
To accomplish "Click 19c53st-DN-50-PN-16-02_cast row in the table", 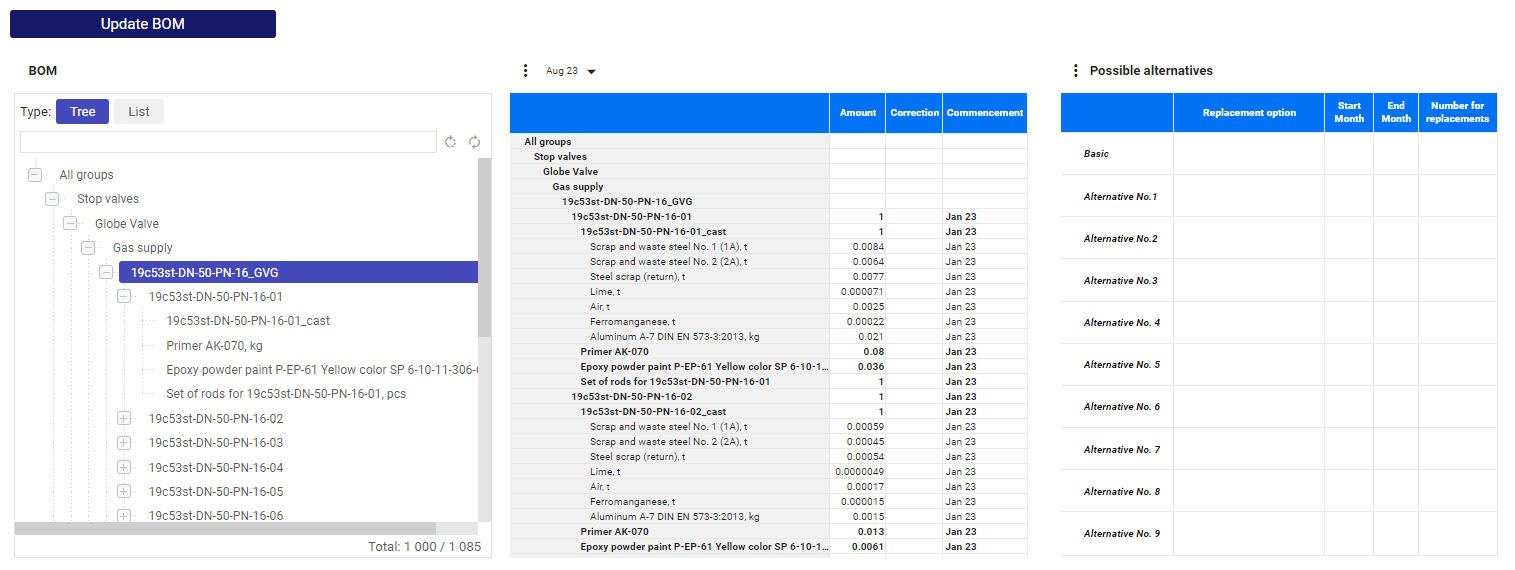I will tap(768, 411).
